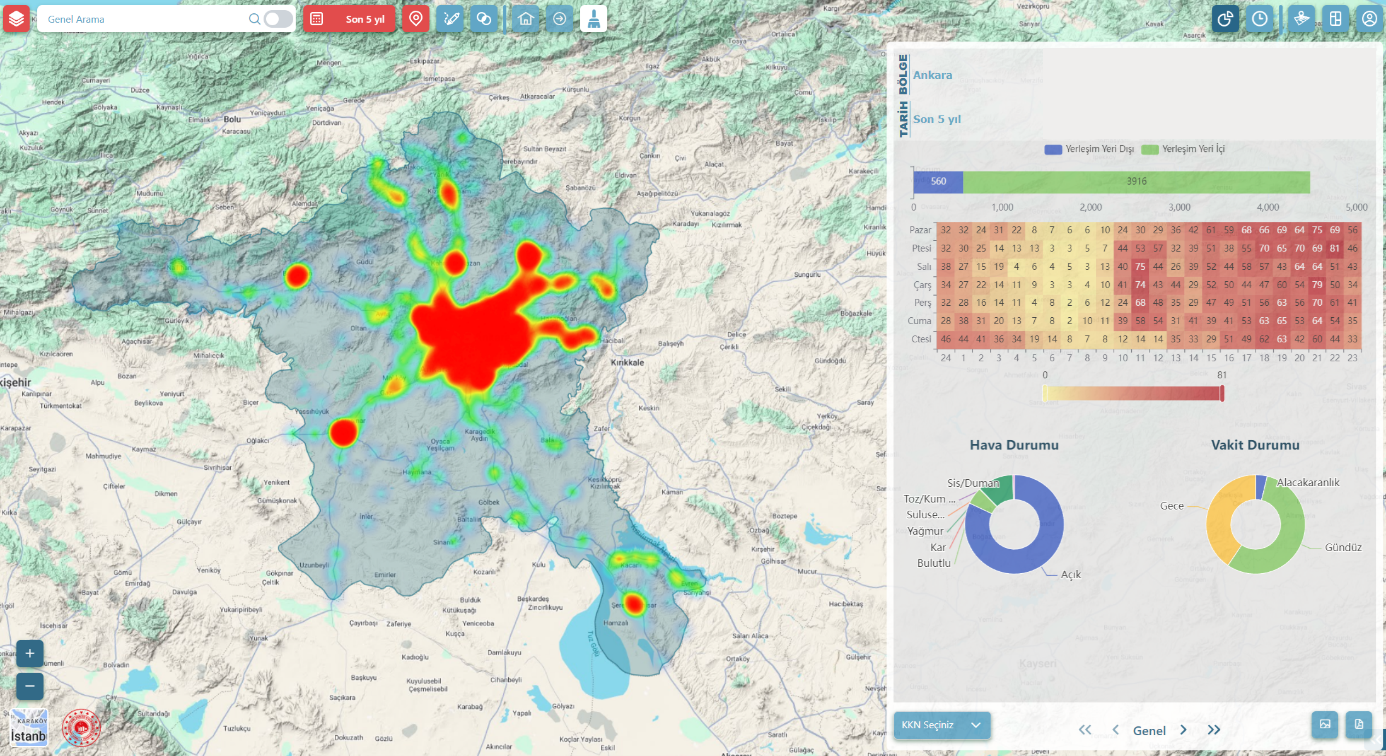This screenshot has width=1386, height=756.
Task: Clear the map with the broom tool
Action: pos(593,18)
